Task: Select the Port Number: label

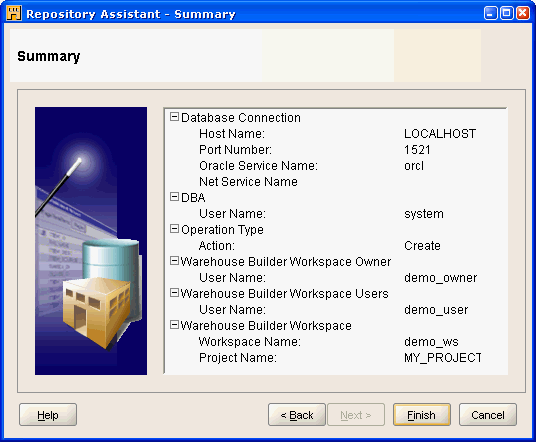Action: 236,150
